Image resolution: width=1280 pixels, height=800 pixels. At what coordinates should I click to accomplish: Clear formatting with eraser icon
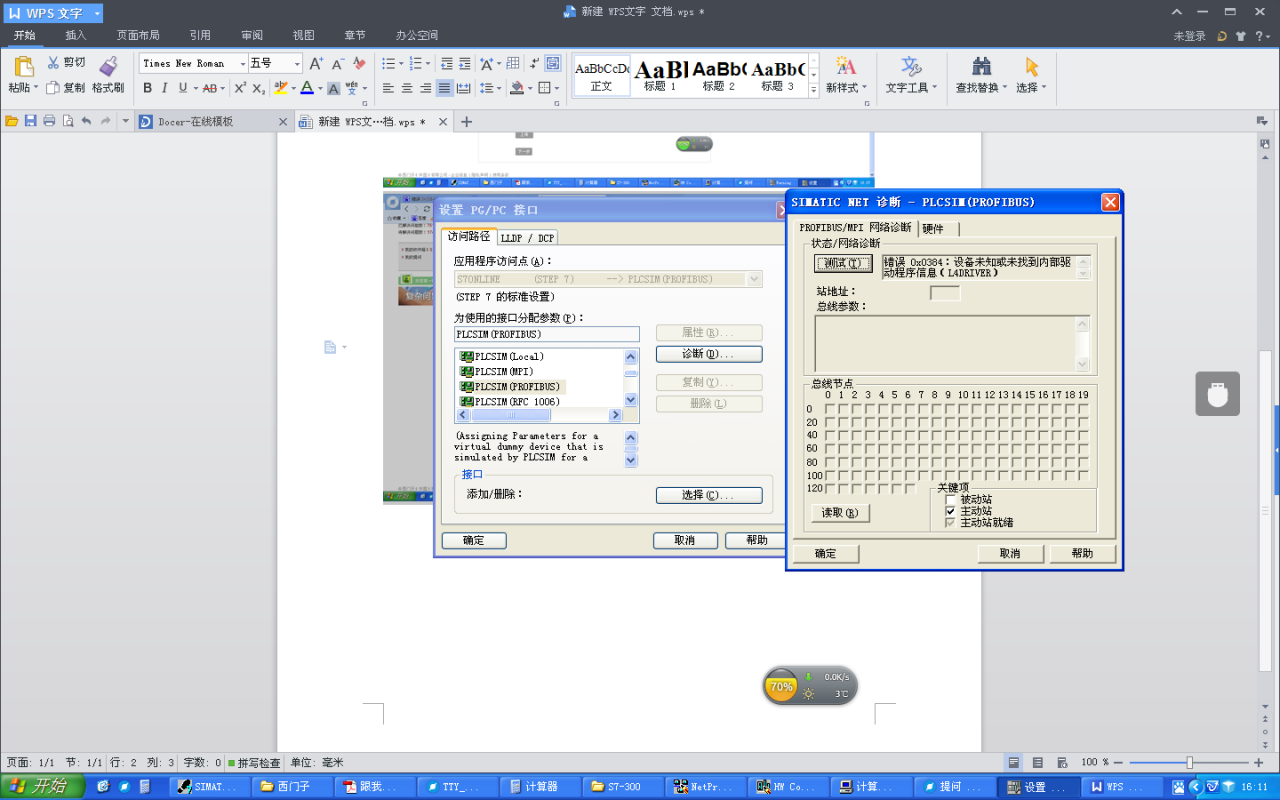(359, 63)
